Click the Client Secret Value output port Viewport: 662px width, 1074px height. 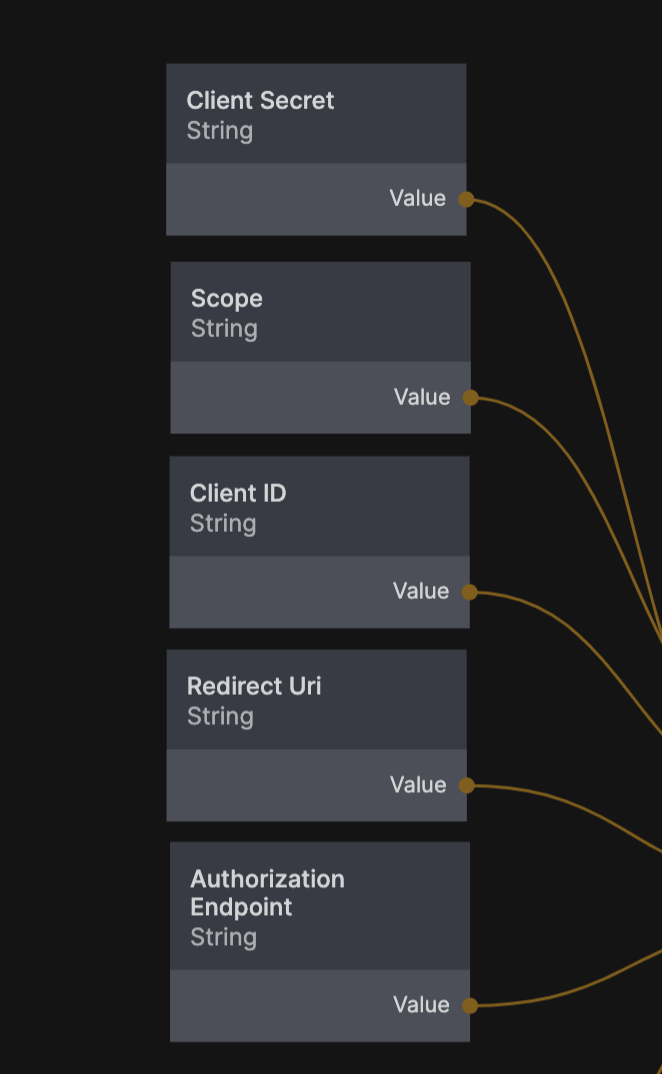[x=466, y=199]
